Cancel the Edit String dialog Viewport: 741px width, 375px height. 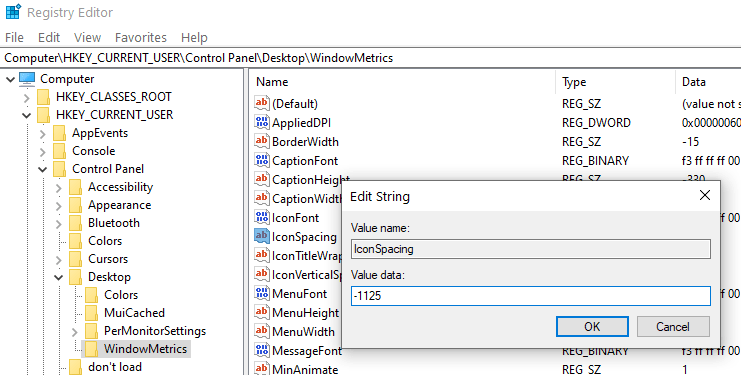673,326
